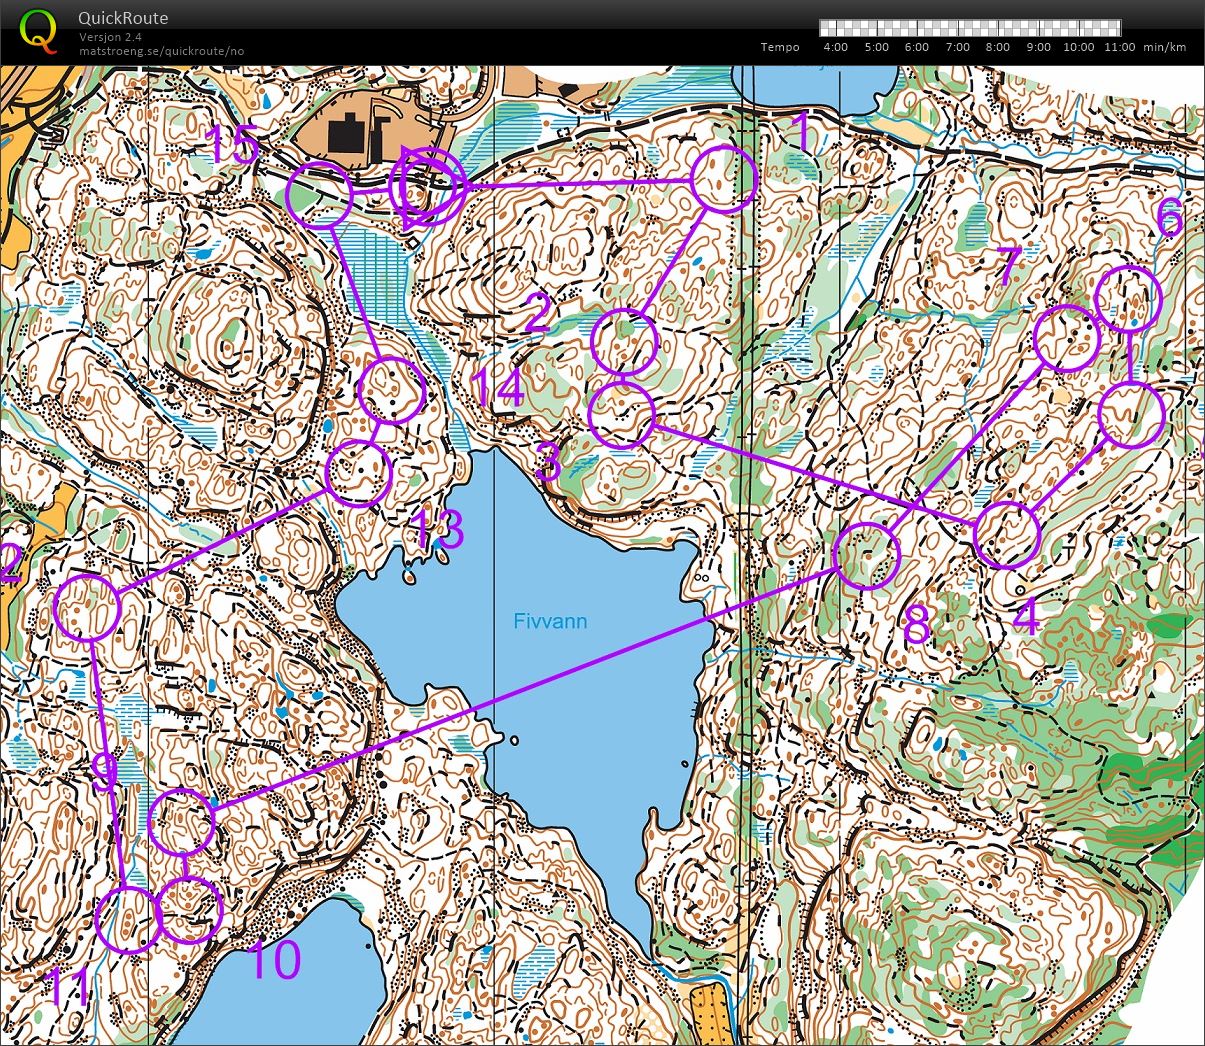
Task: Click the purple control number 8
Action: 916,627
